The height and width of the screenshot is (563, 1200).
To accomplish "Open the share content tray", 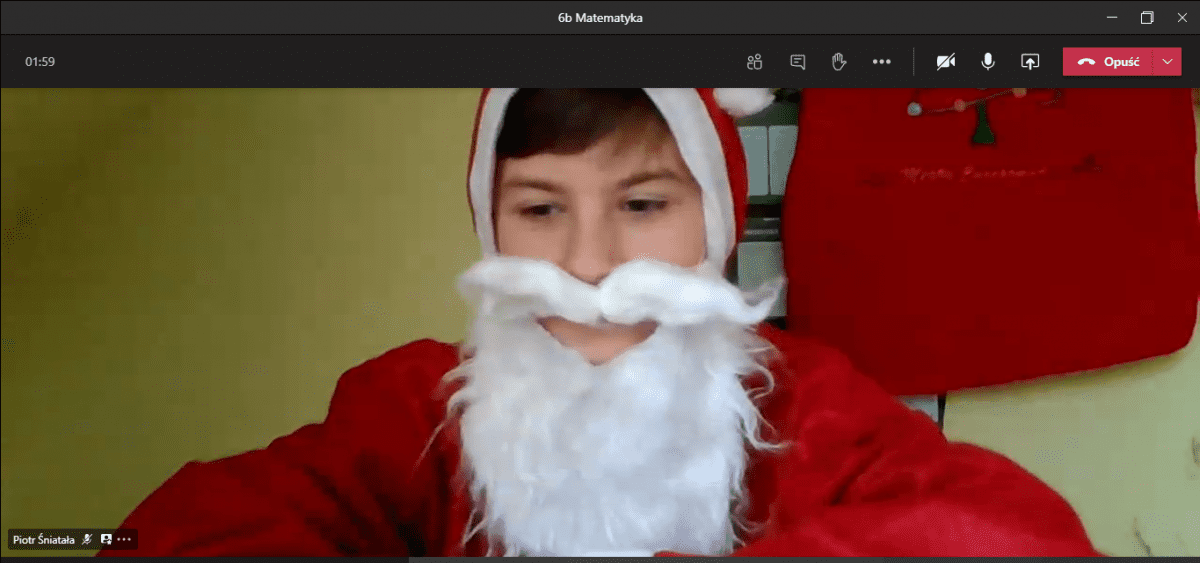I will click(1030, 62).
